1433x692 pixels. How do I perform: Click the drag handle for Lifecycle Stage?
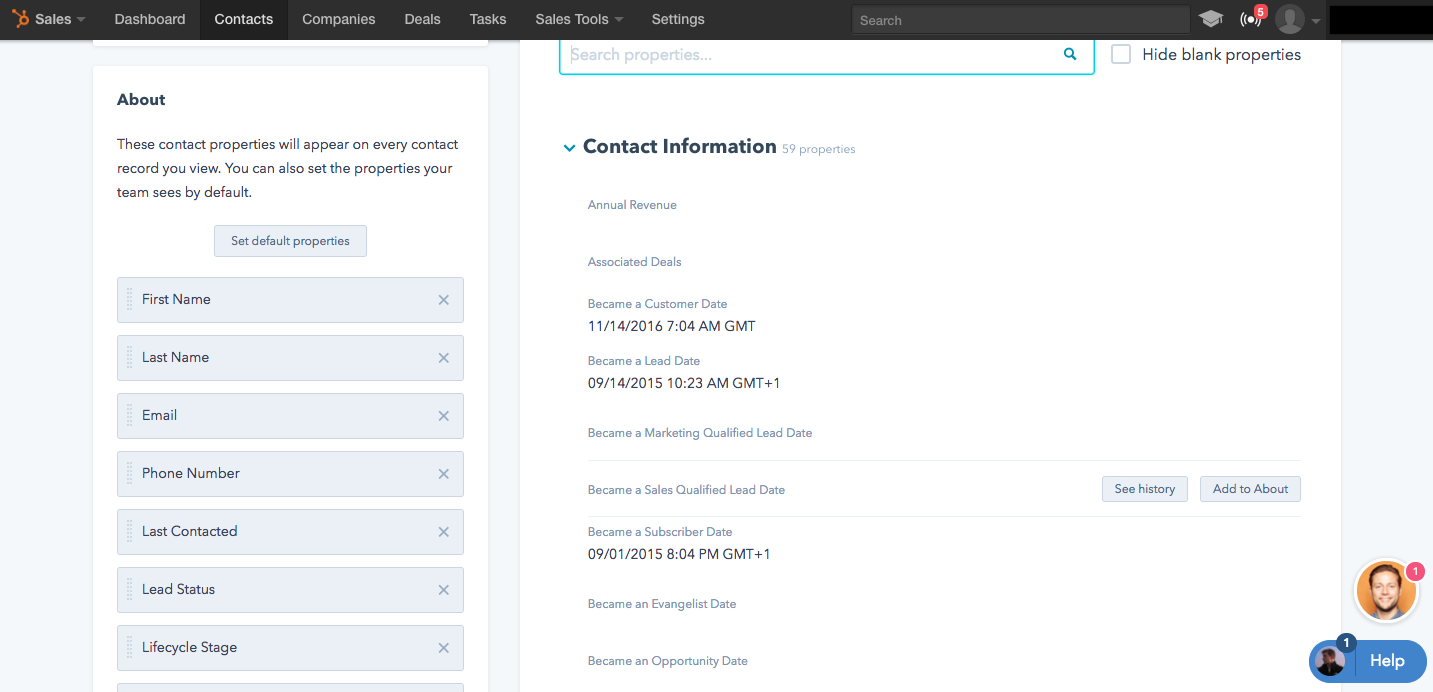click(129, 648)
